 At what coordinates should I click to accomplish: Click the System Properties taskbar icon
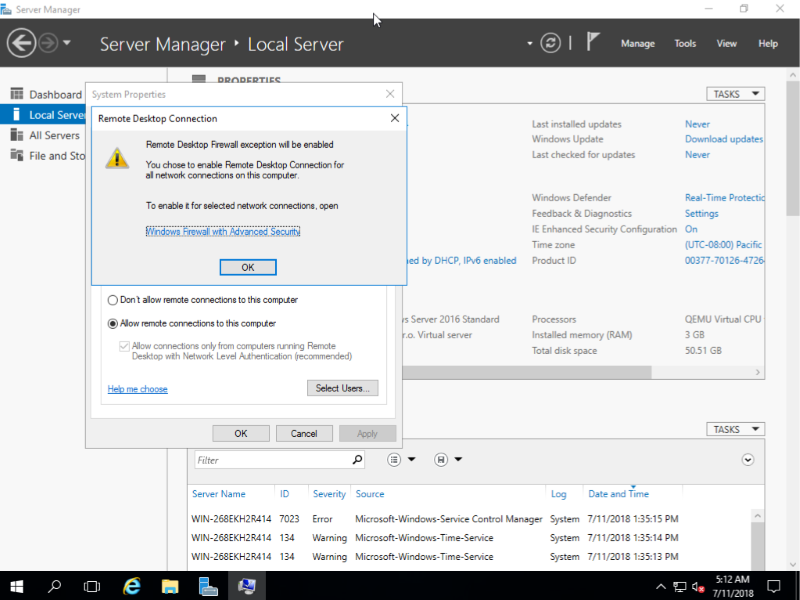coord(247,586)
